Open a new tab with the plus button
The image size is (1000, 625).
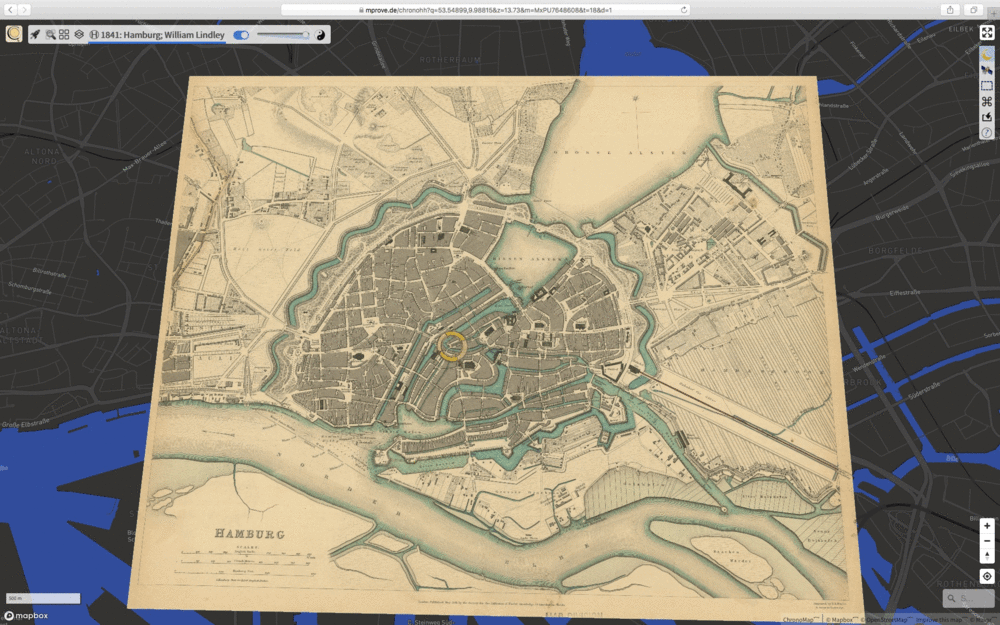[994, 11]
